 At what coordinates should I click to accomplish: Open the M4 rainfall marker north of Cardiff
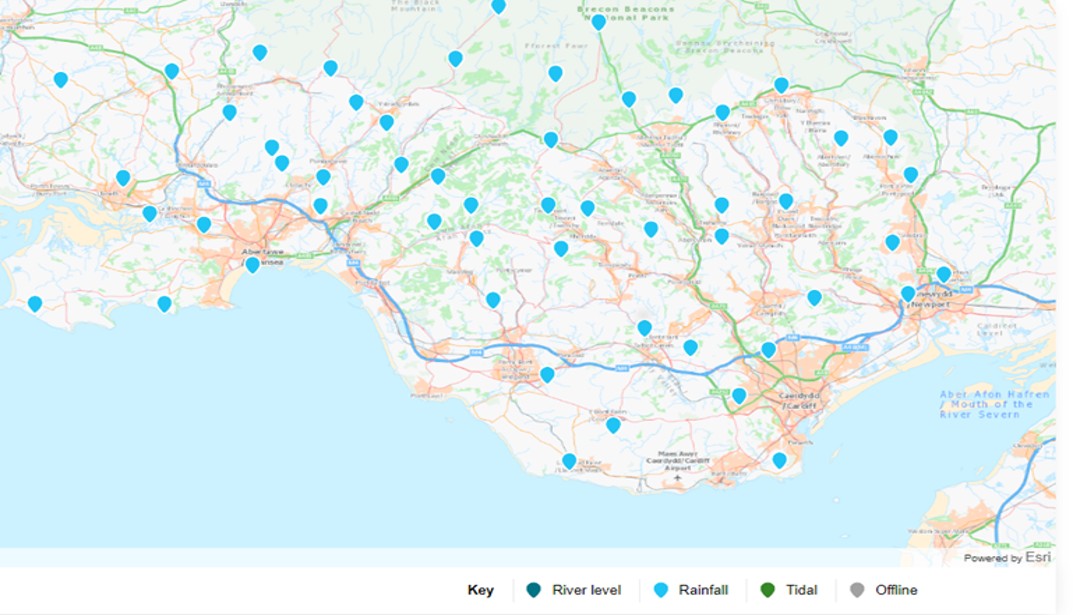coord(768,350)
